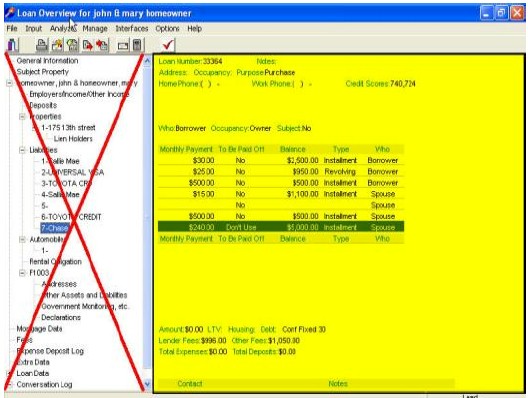Open the Manage menu
Viewport: 528px width, 398px height.
(x=95, y=29)
